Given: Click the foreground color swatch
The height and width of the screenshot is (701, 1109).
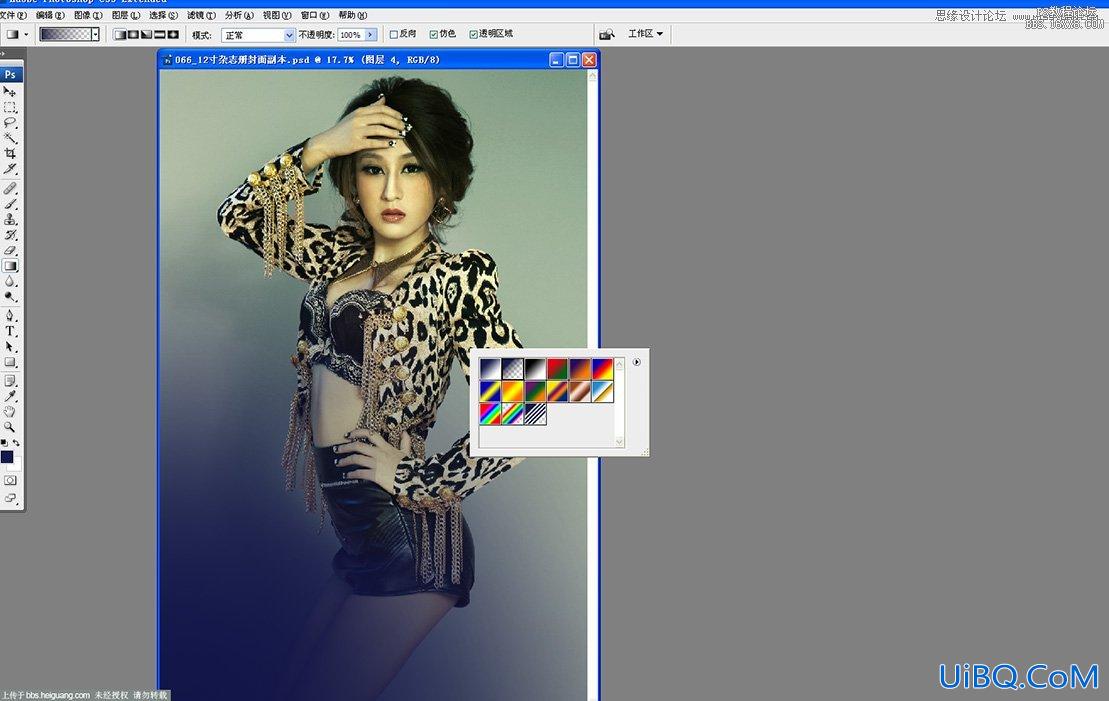Looking at the screenshot, I should click(6, 457).
